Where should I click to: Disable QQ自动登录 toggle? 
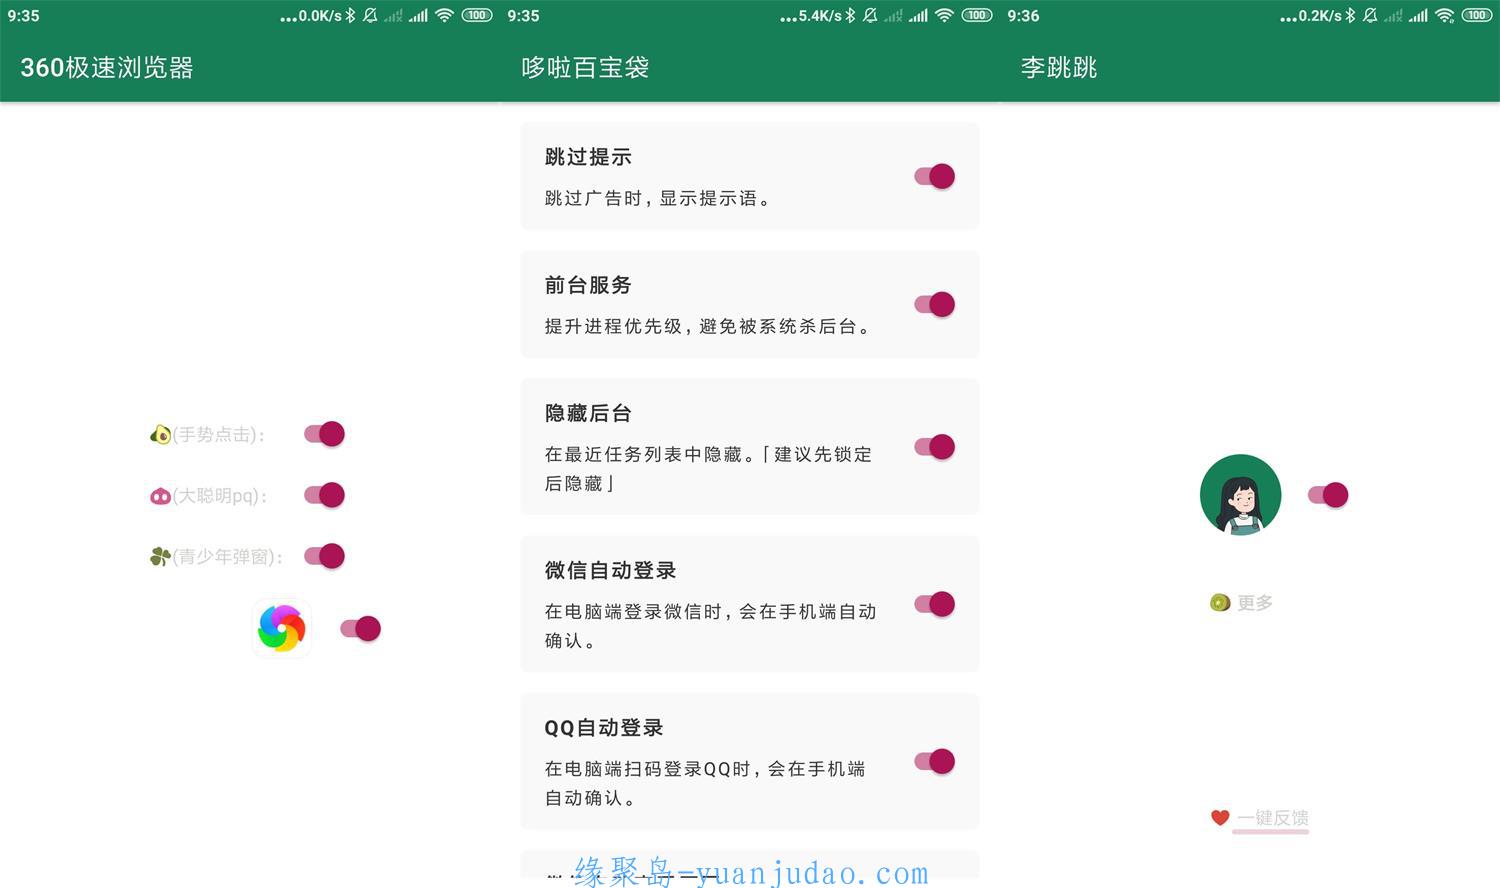tap(935, 761)
